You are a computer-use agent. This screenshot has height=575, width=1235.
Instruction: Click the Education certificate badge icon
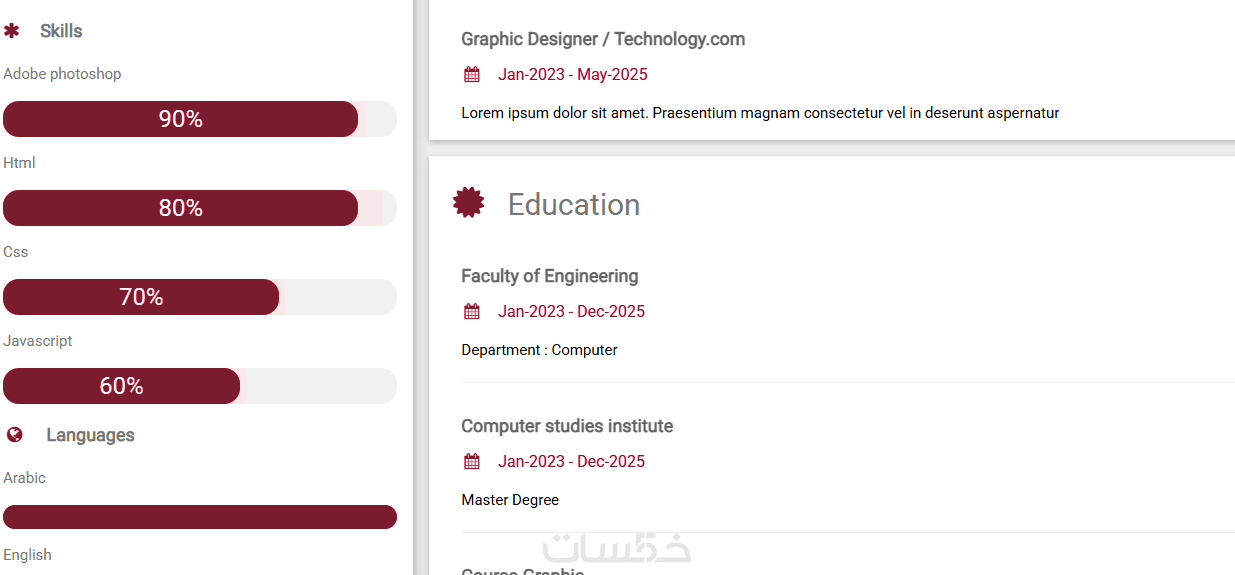tap(468, 203)
